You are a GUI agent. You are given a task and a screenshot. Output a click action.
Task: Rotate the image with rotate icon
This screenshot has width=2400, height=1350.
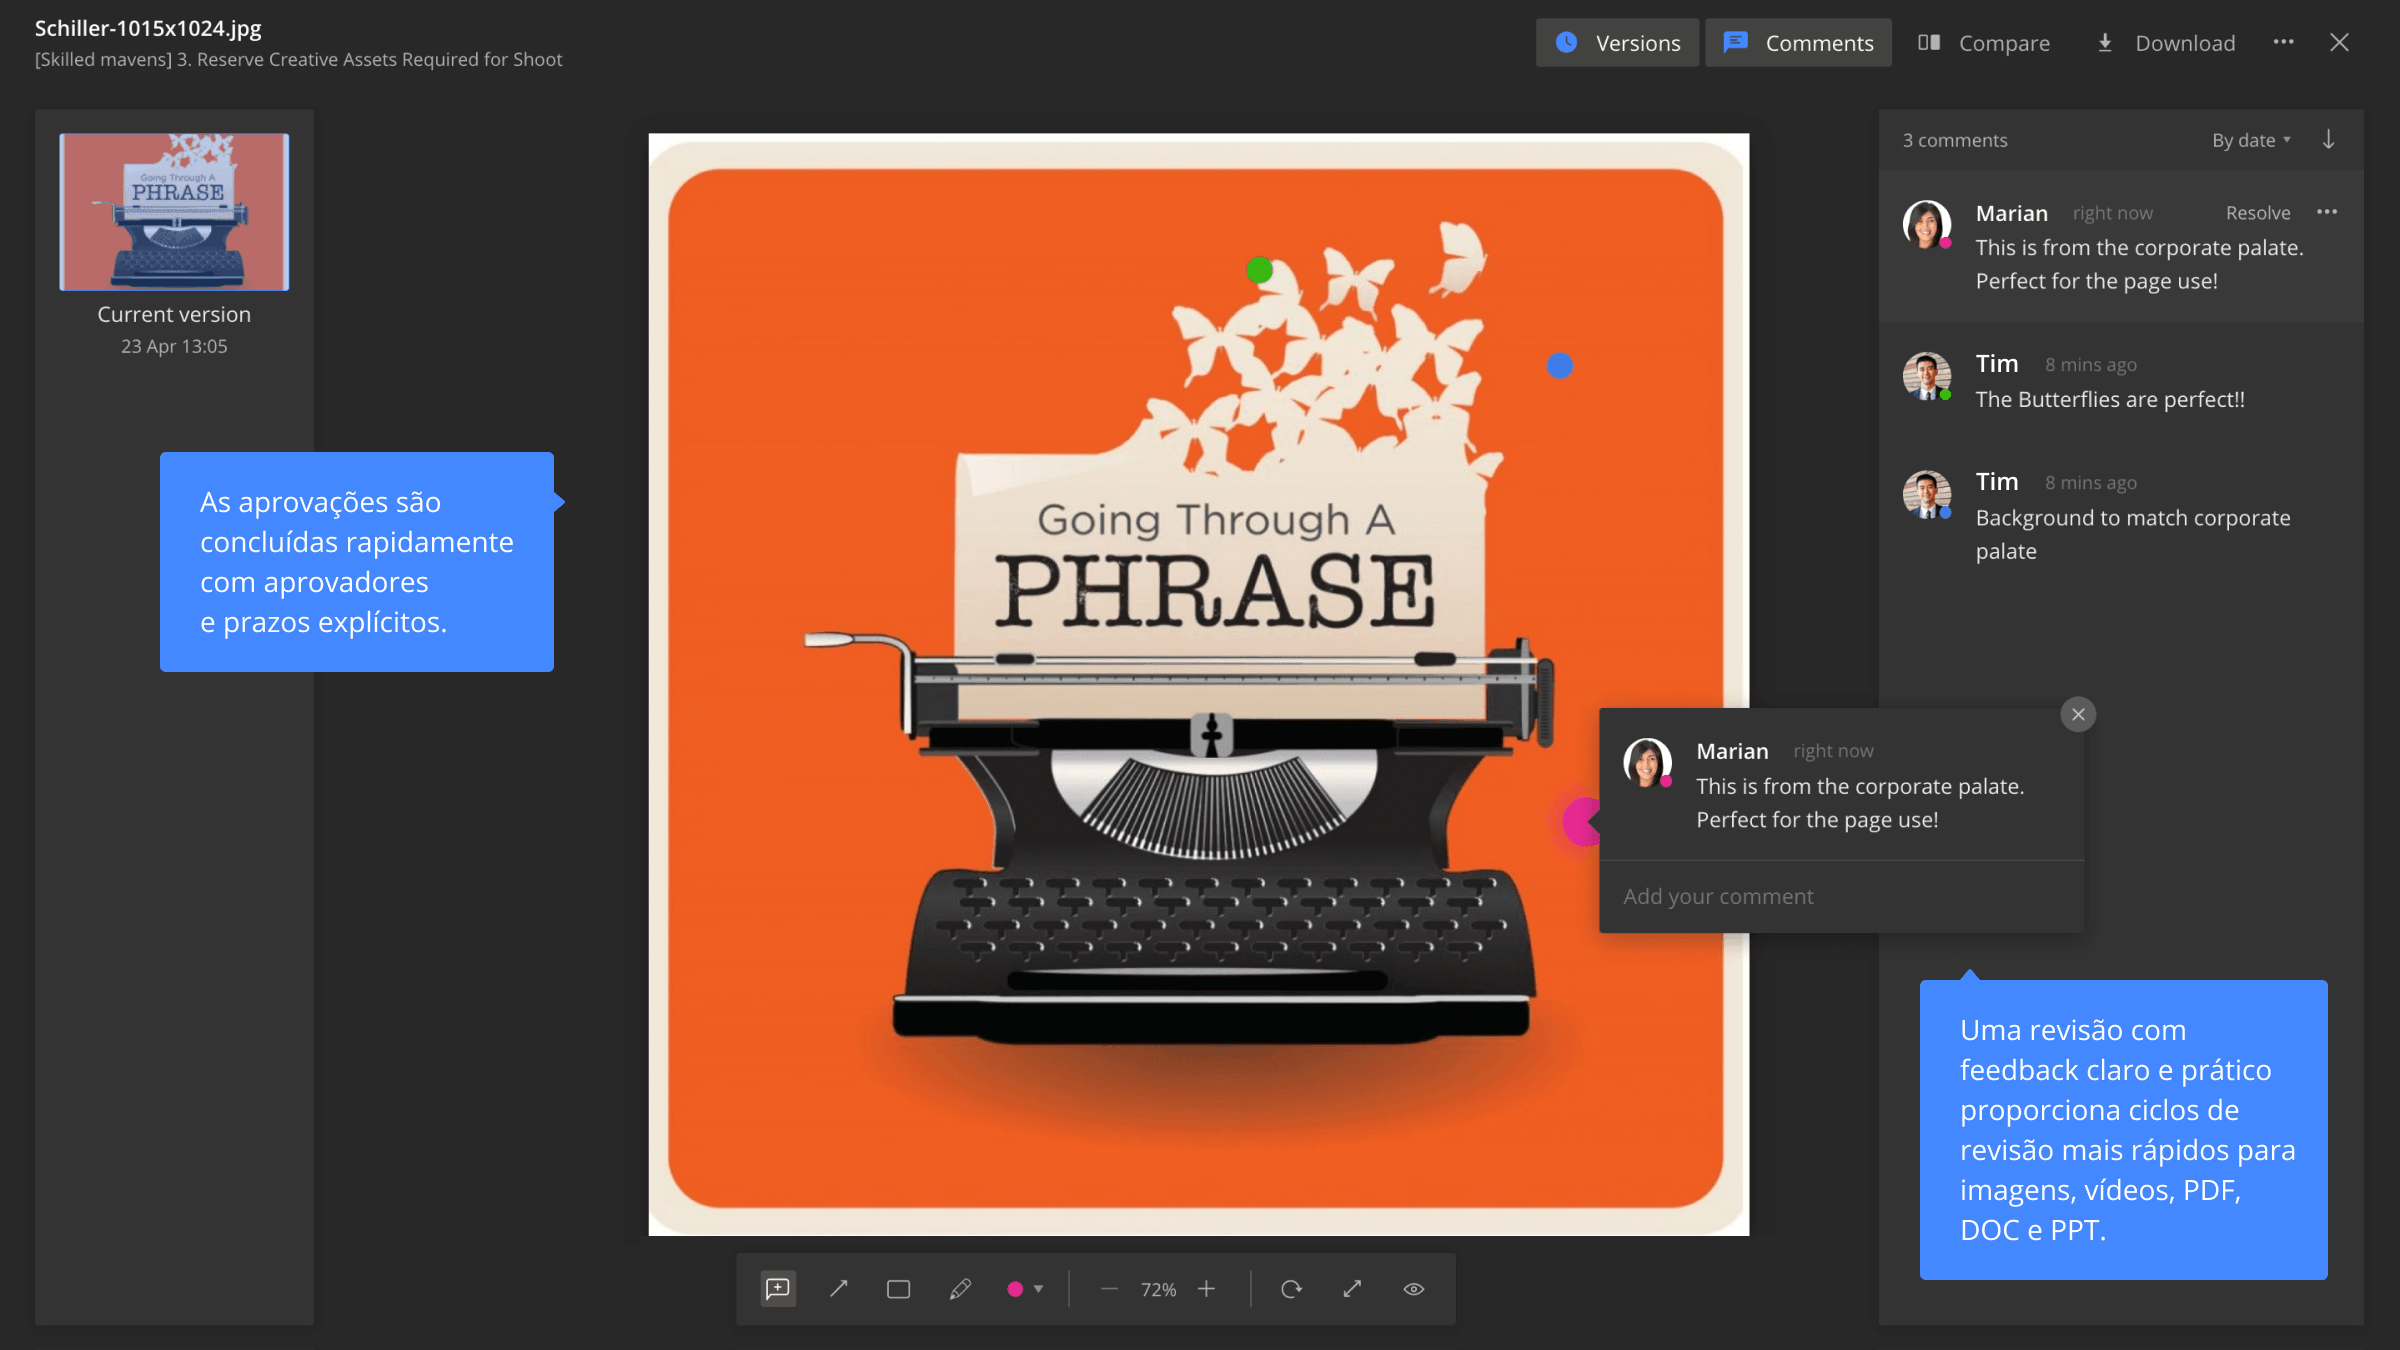pyautogui.click(x=1292, y=1289)
